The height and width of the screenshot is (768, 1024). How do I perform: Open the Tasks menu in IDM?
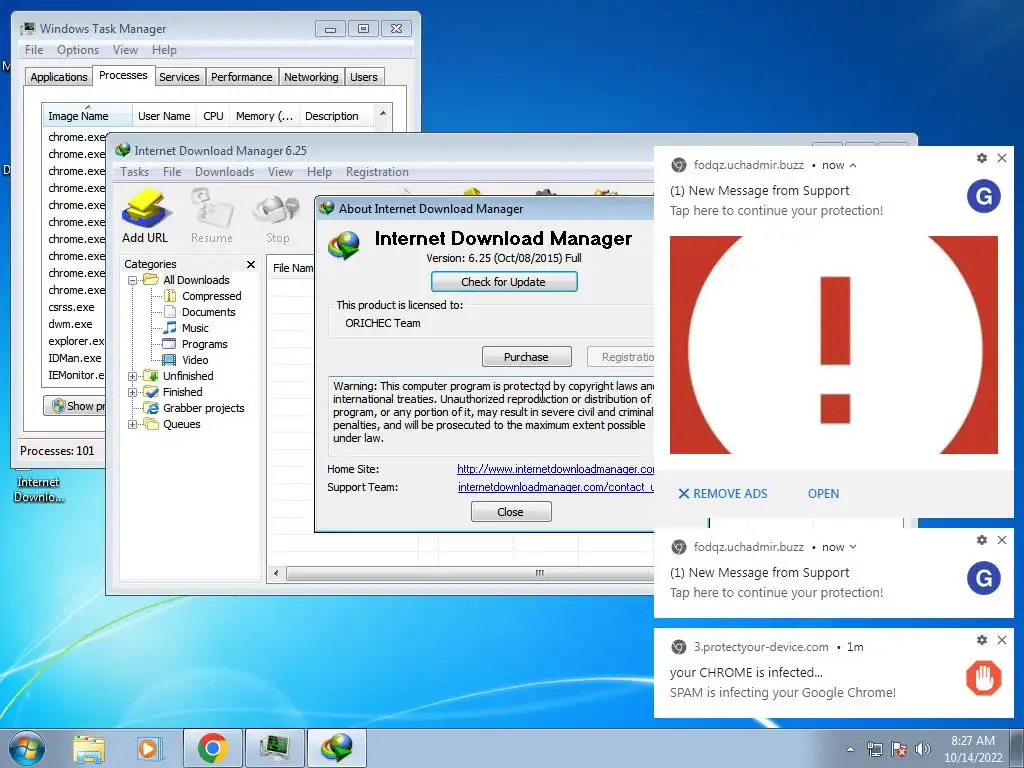(135, 172)
